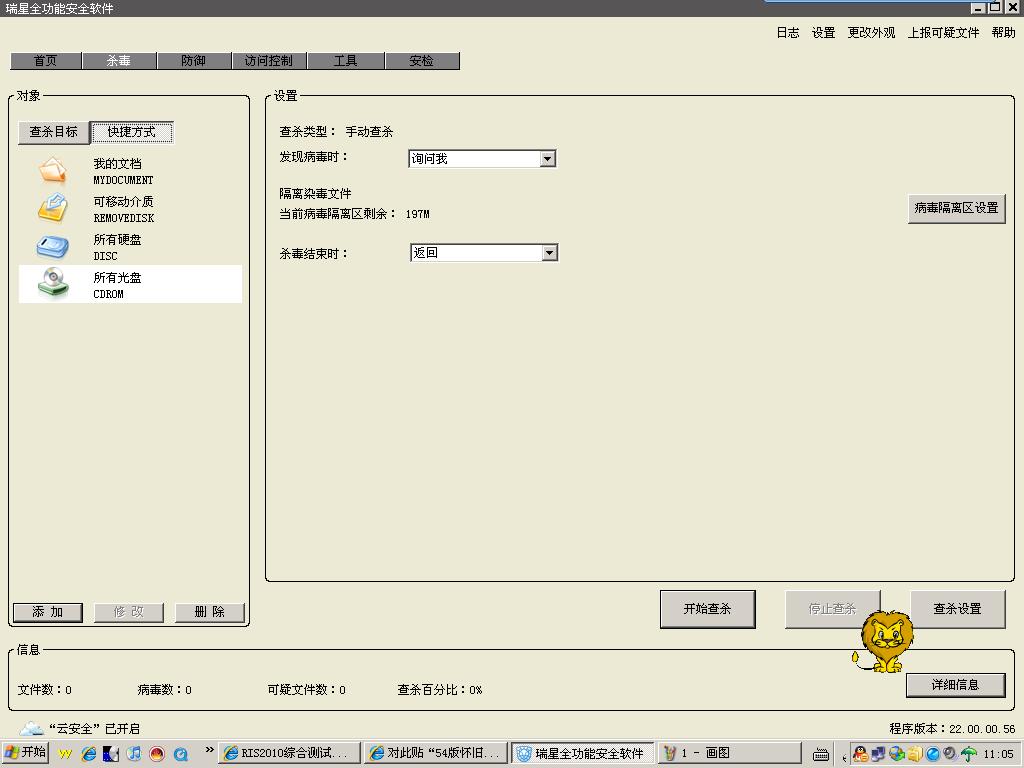Select the 所有硬盘 hard disk icon
Screen dimensions: 1024x768
(x=52, y=247)
